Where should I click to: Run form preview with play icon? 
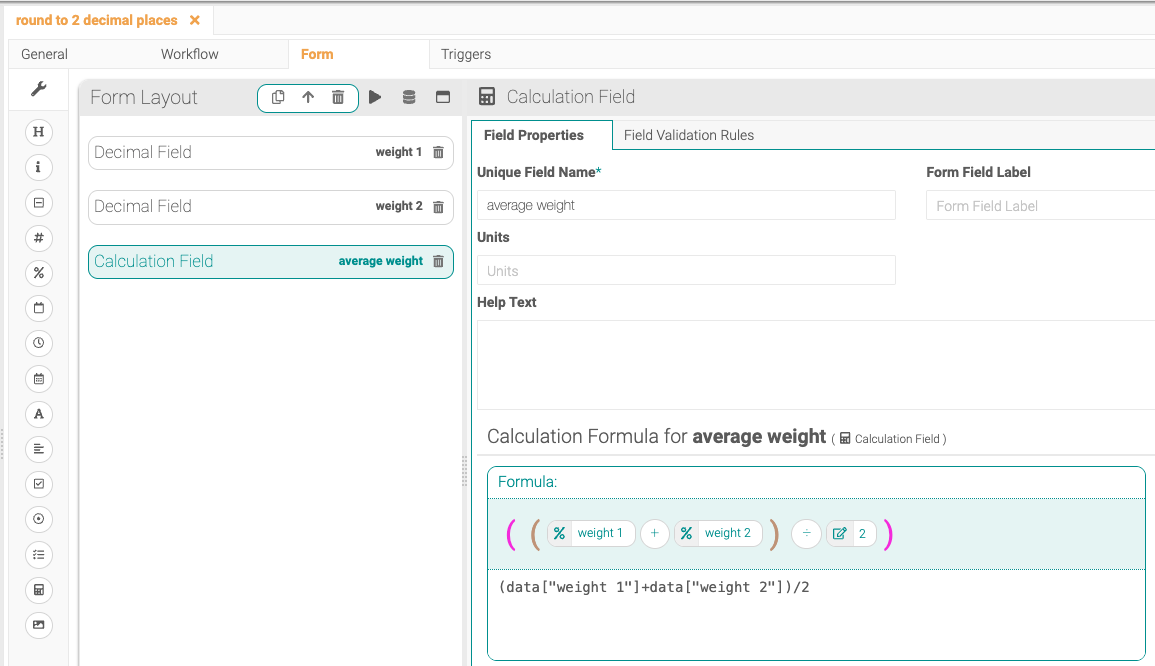375,97
